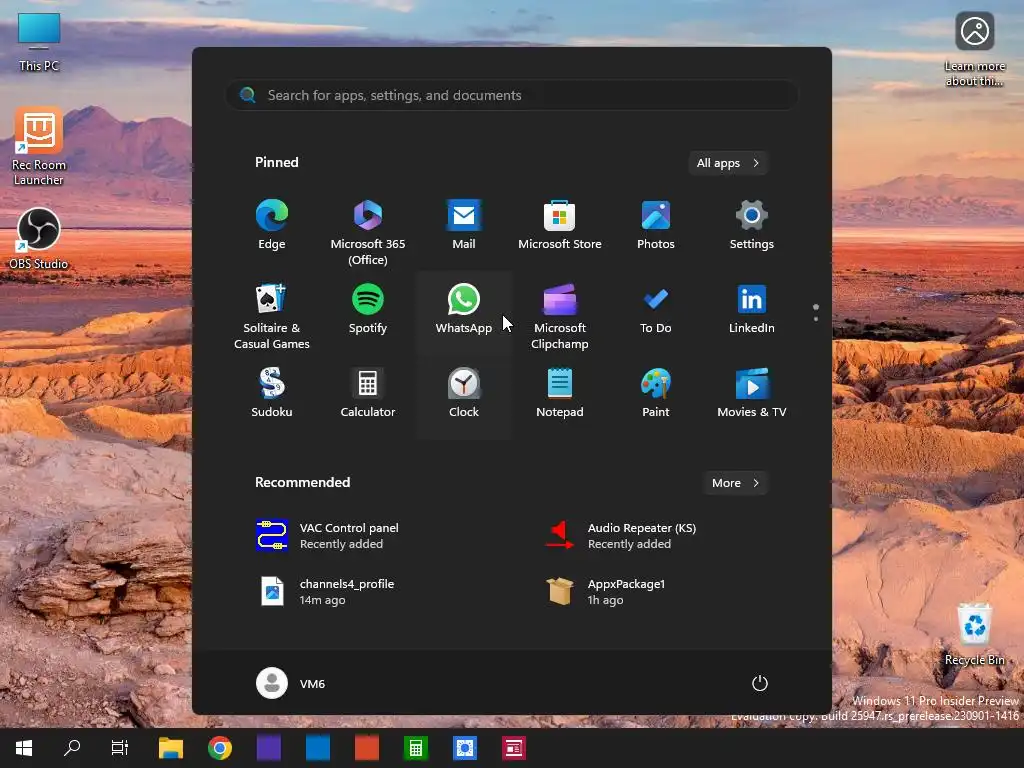Expand the All apps list
This screenshot has height=768, width=1024.
point(728,163)
